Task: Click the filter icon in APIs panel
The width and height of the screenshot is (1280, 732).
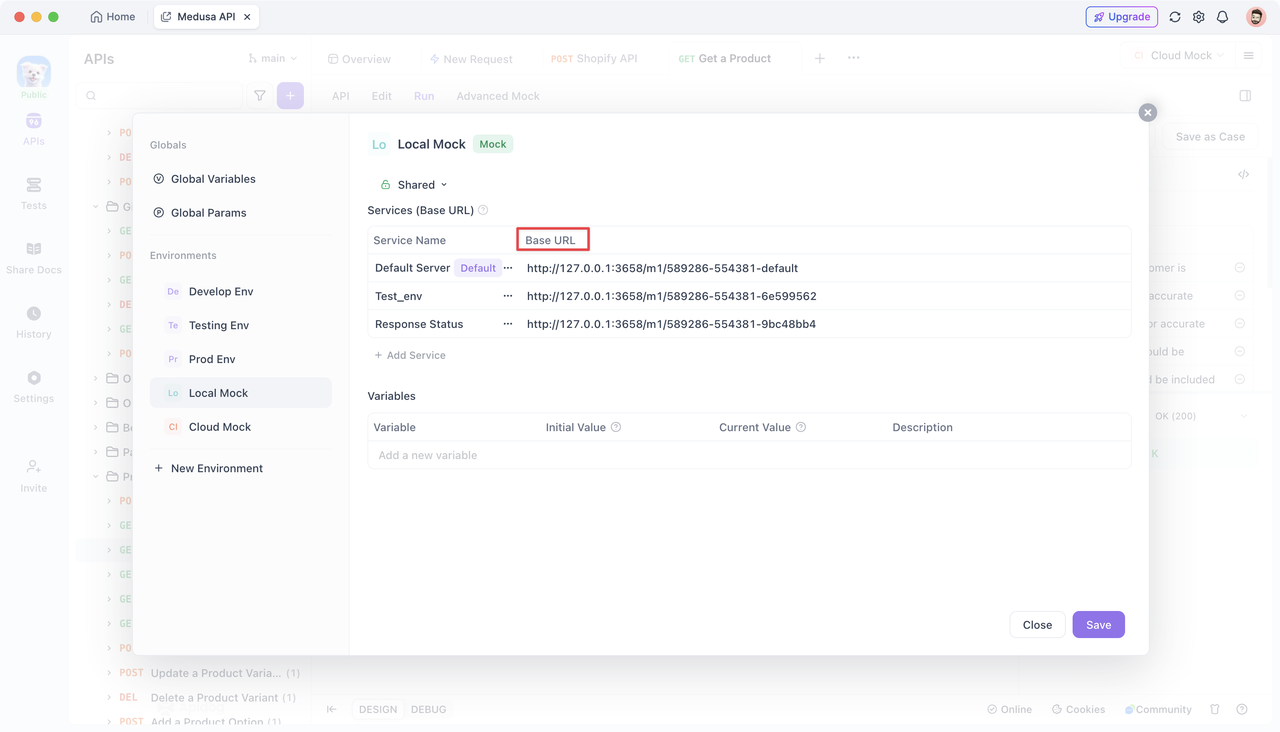Action: pos(260,96)
